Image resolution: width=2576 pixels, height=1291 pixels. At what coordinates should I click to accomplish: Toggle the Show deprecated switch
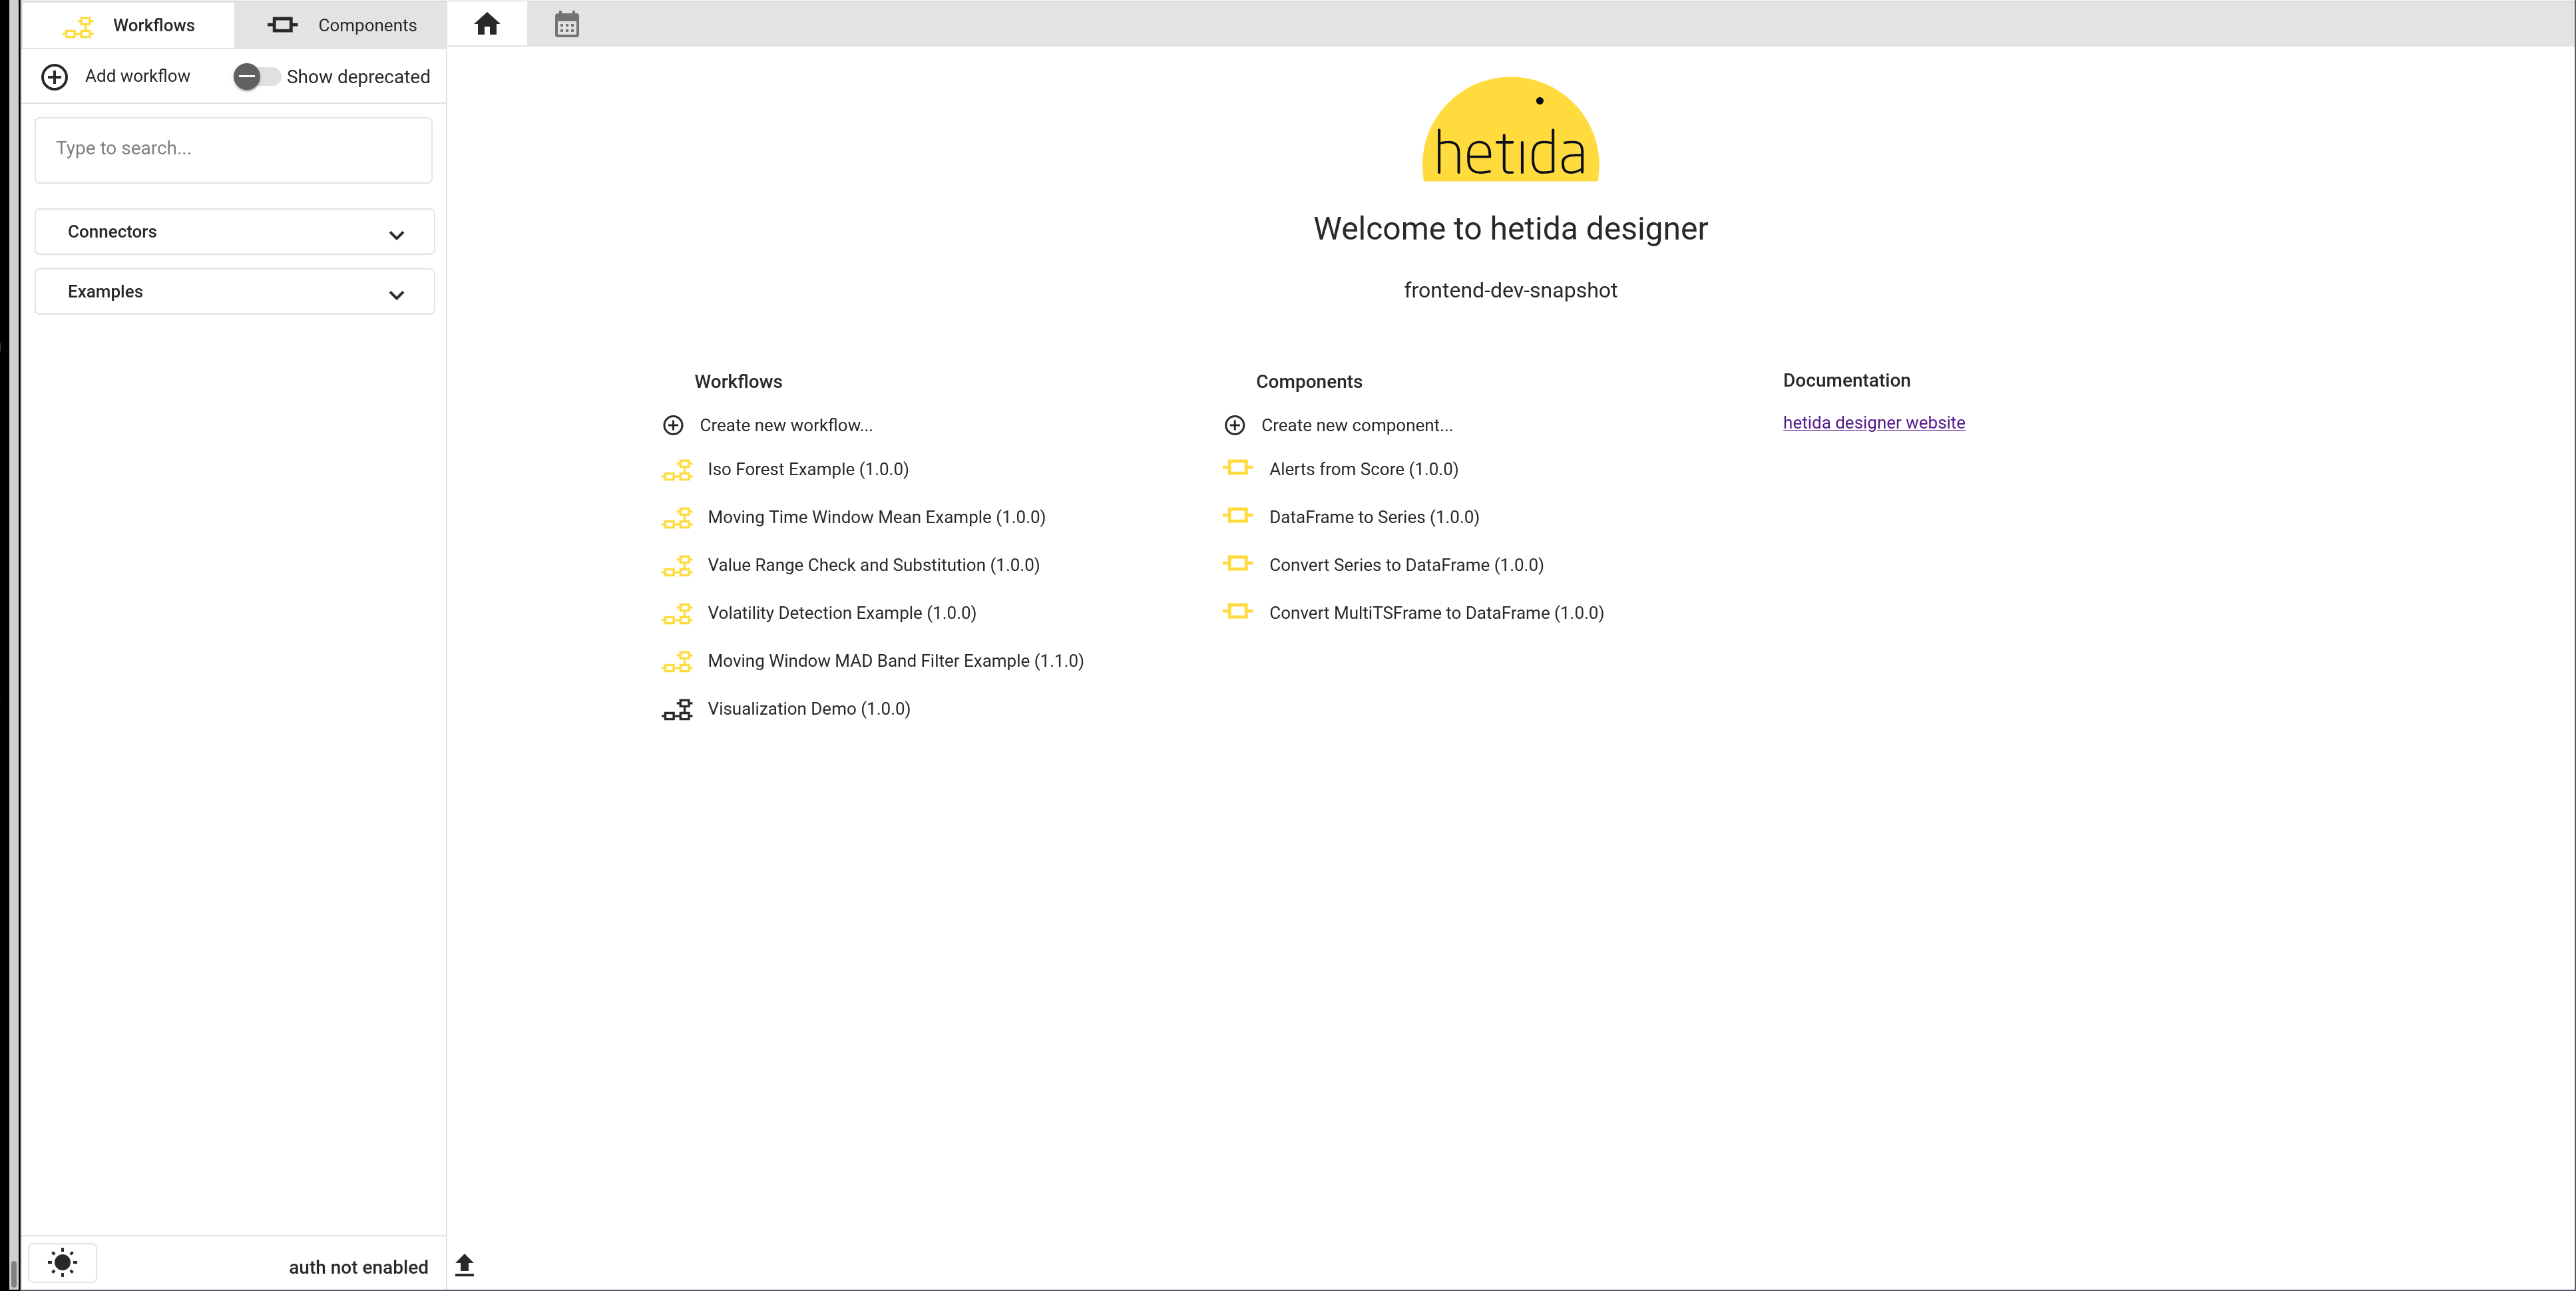pos(256,76)
